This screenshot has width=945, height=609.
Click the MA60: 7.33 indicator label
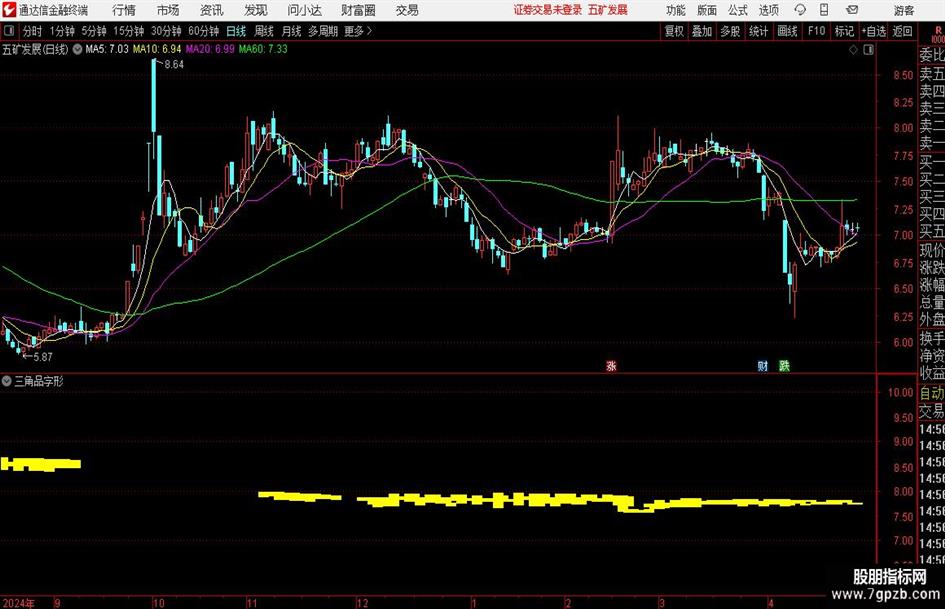click(x=263, y=49)
